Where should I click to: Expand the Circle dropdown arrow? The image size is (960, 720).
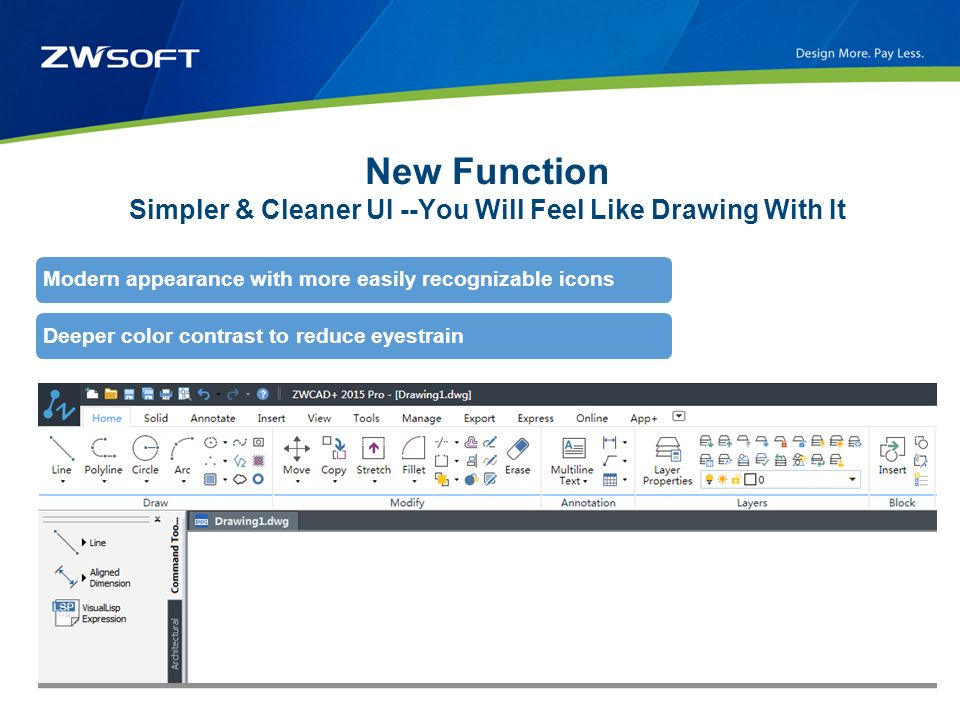click(146, 482)
